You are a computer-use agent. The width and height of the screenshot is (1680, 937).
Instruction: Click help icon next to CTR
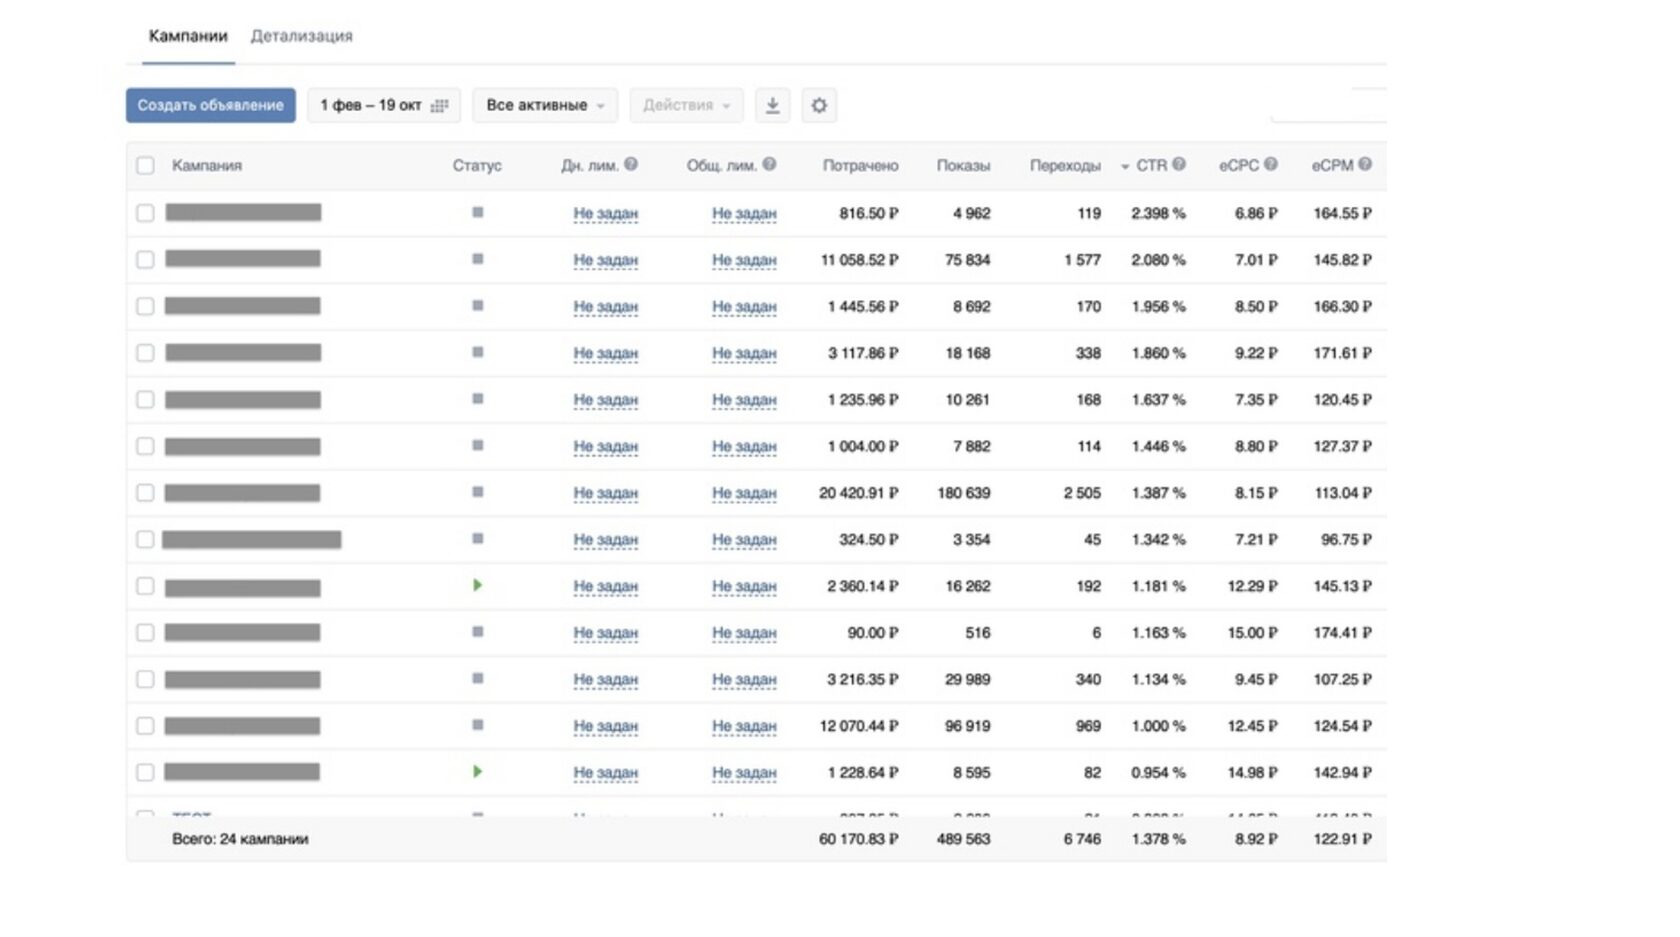[1179, 164]
